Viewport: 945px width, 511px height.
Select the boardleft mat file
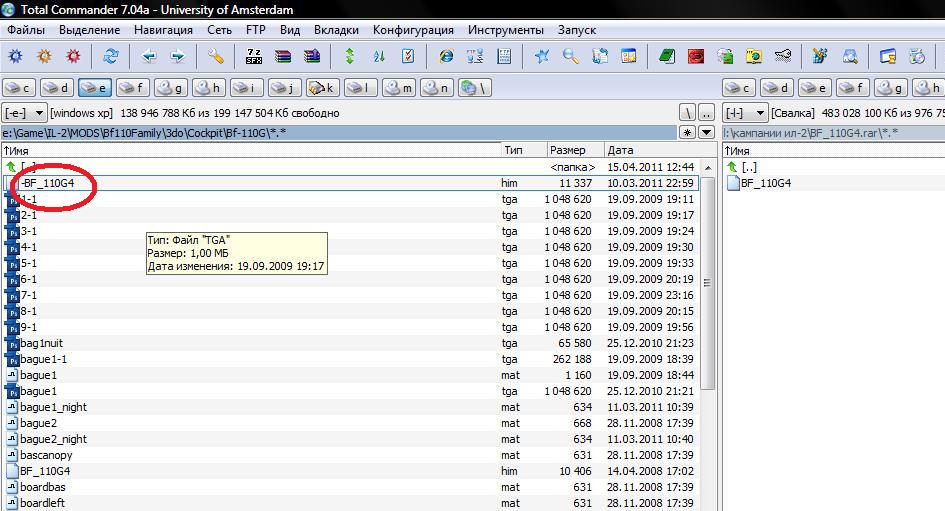point(352,503)
